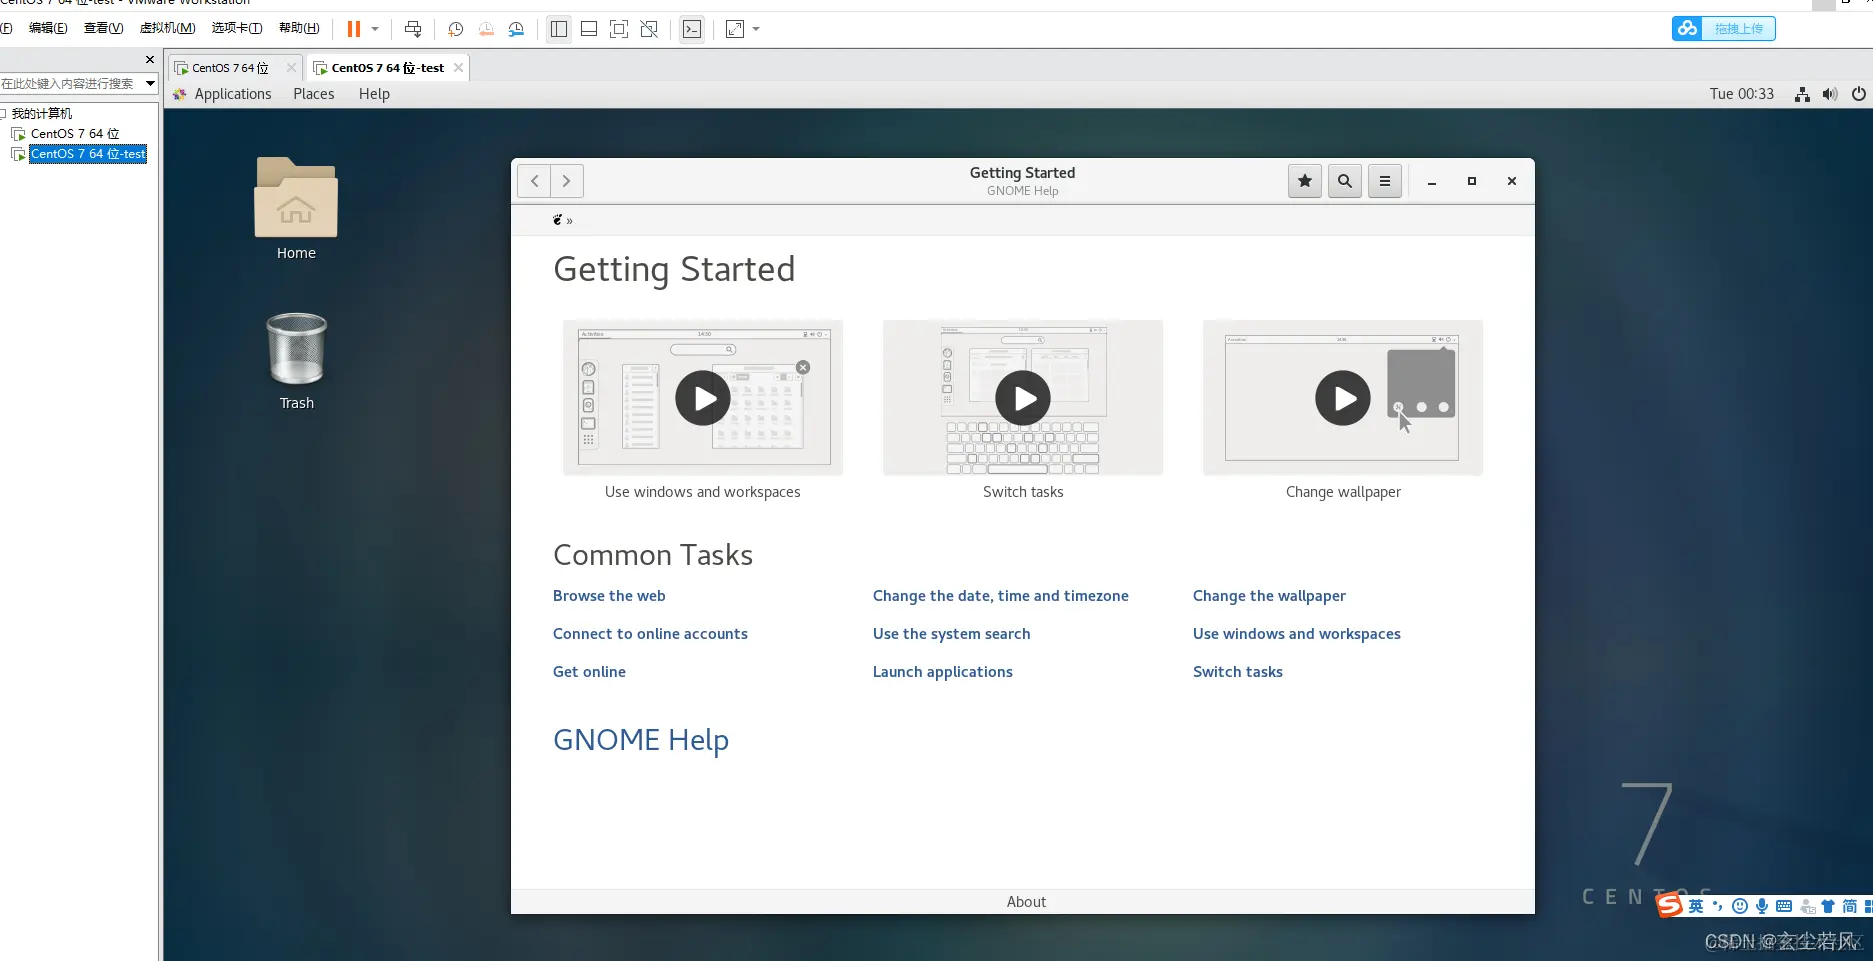Open the Home folder desktop icon
This screenshot has width=1873, height=961.
pos(296,209)
